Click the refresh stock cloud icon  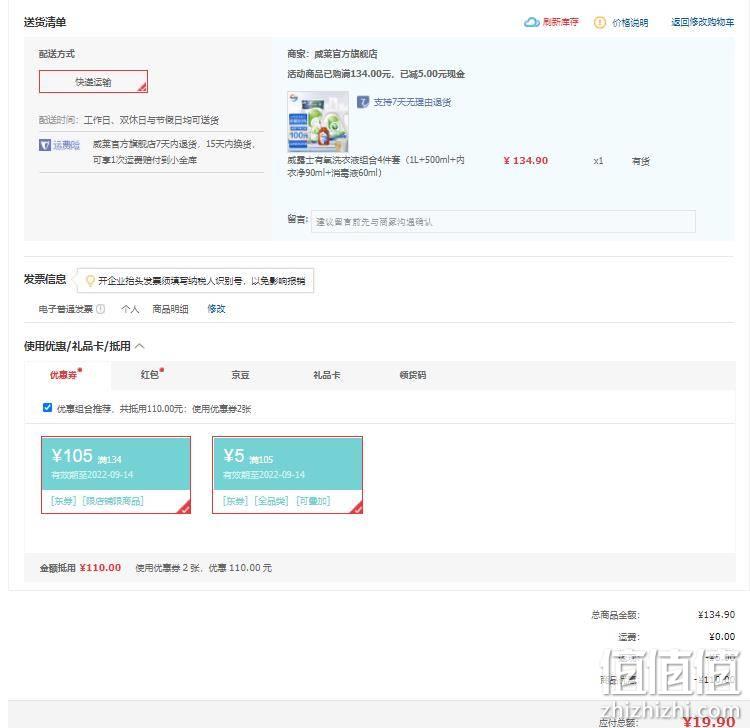pos(531,22)
